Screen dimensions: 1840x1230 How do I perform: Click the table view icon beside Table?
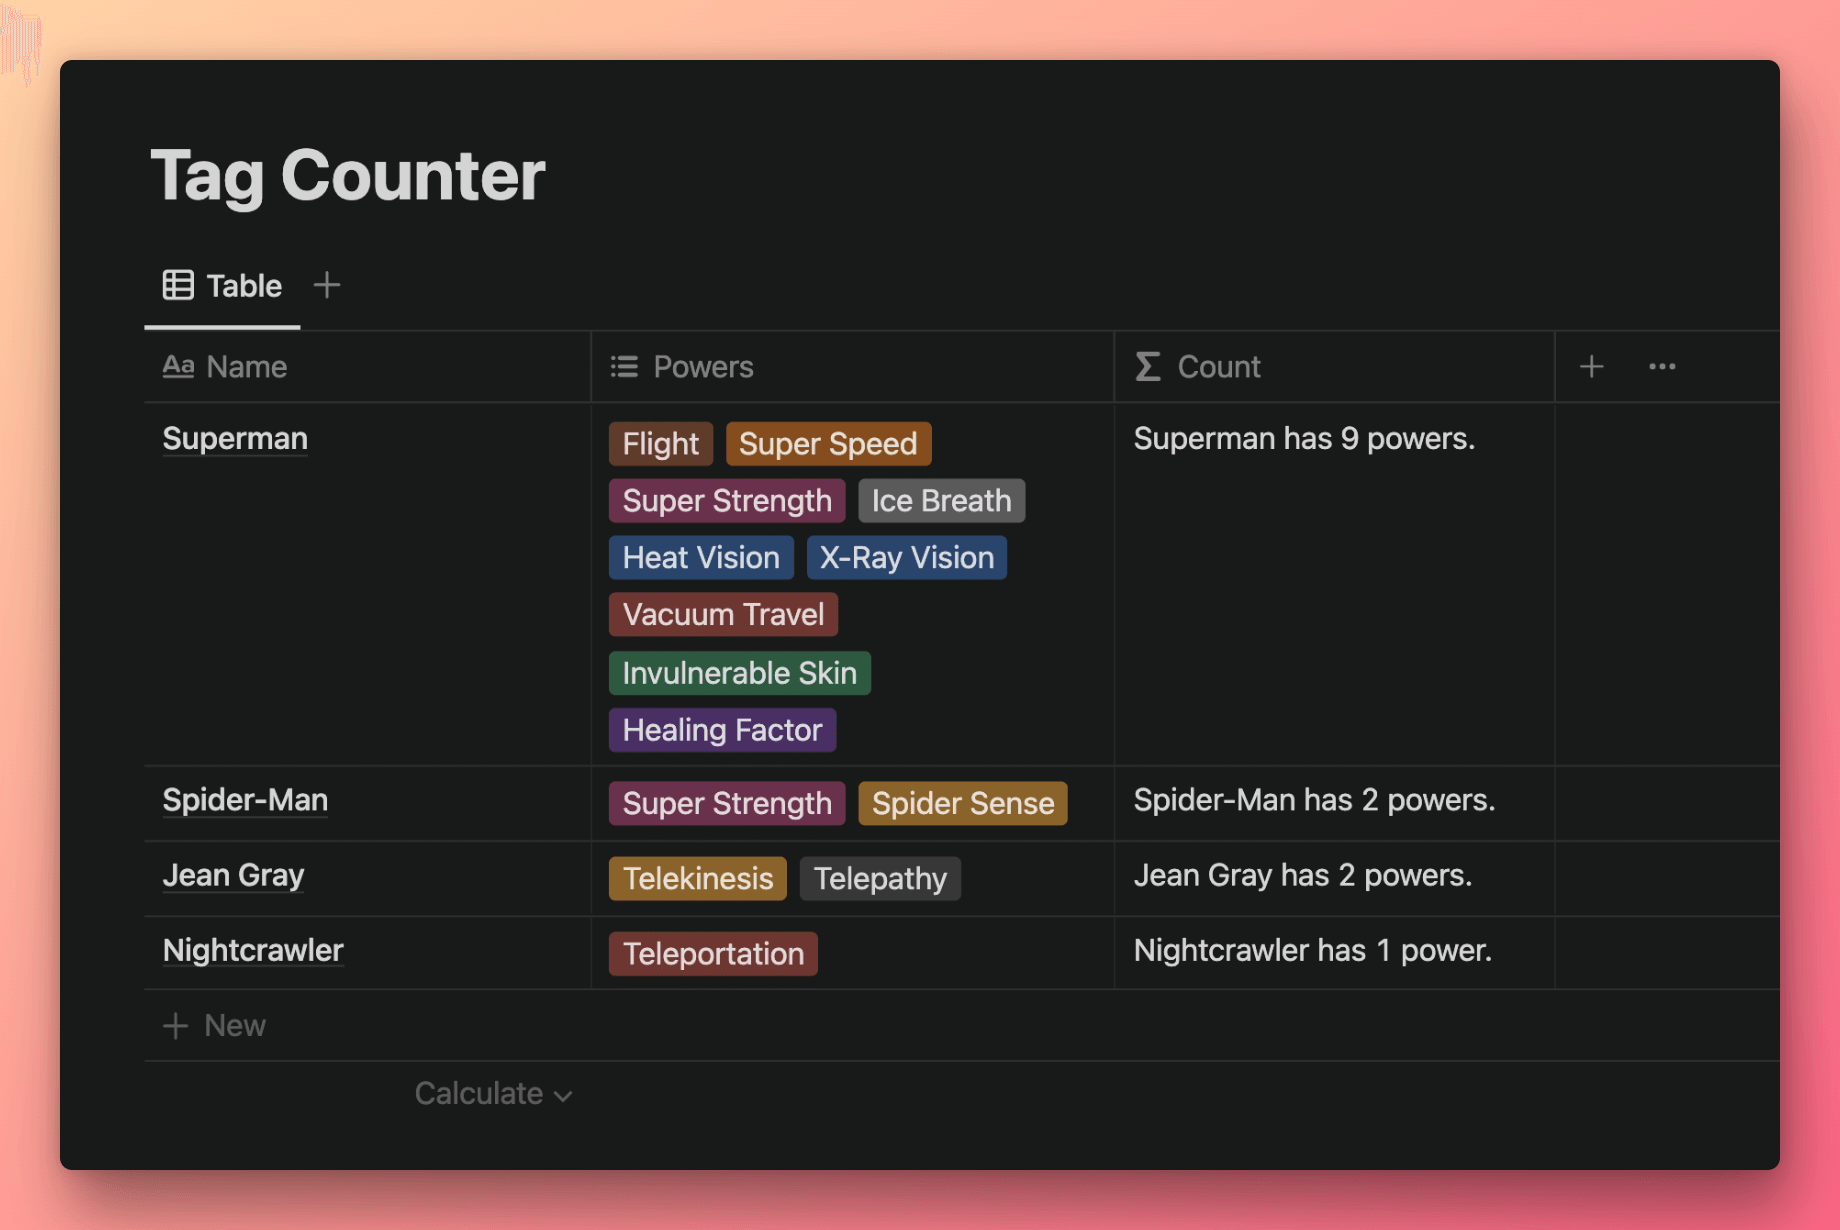click(x=178, y=285)
